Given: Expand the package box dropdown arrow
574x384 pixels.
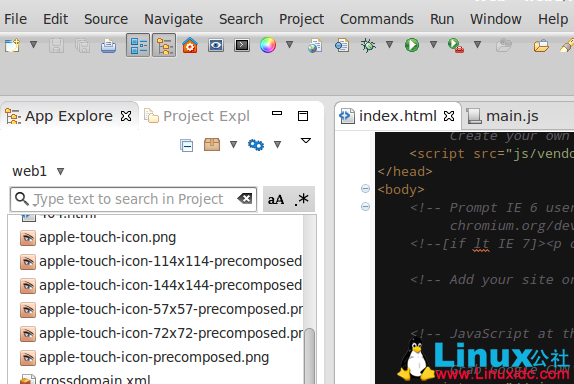Looking at the screenshot, I should 233,145.
